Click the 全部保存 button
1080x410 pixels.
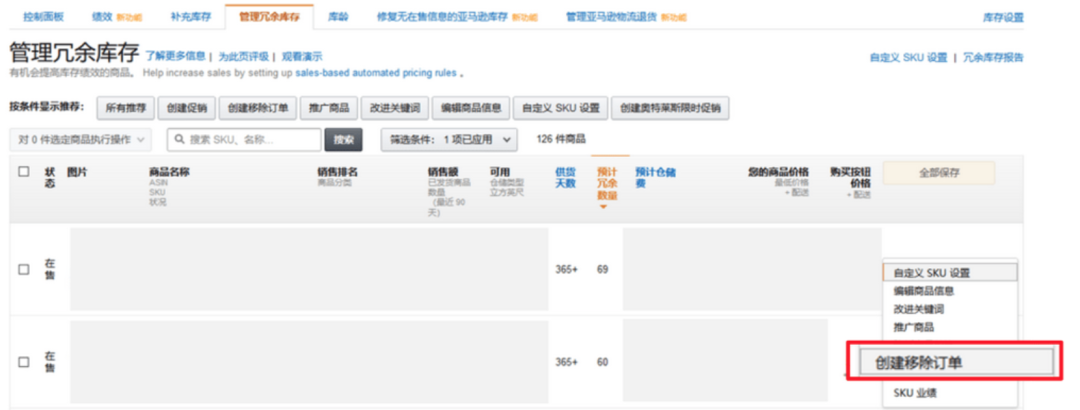(x=939, y=173)
